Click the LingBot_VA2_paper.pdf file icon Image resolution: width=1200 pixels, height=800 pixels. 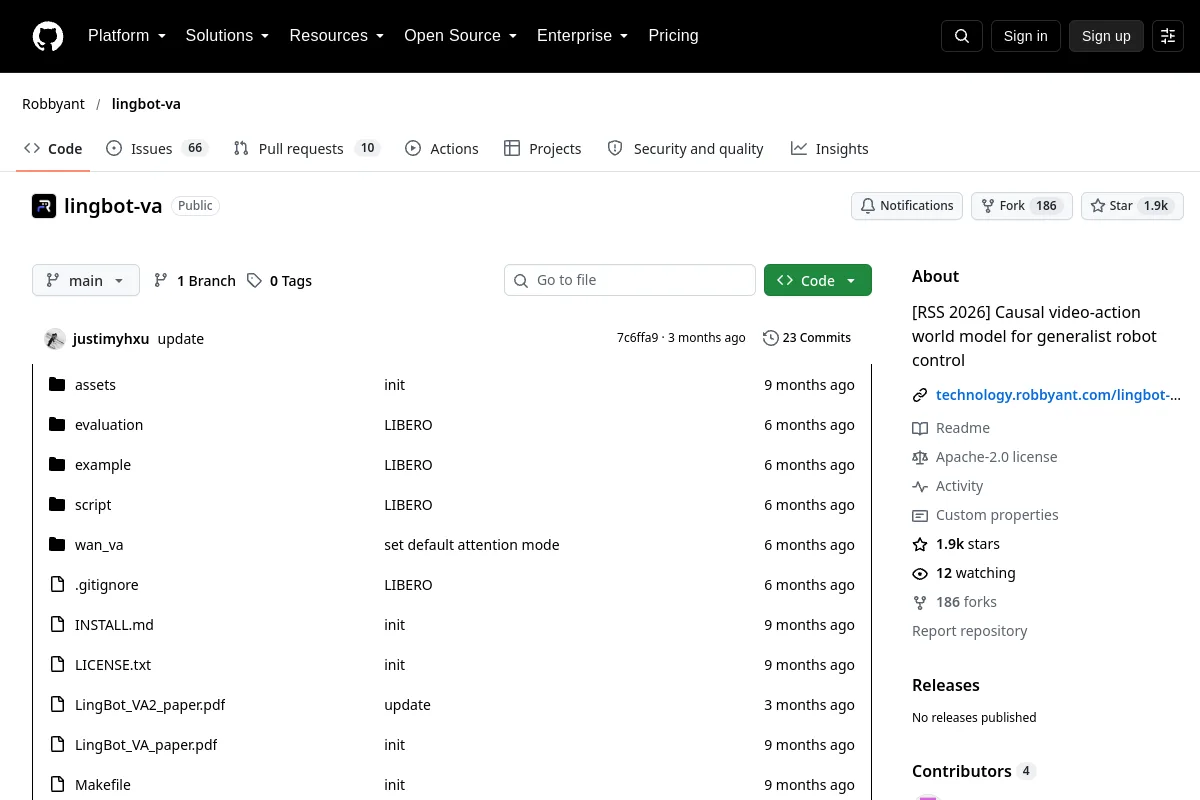[x=57, y=705]
